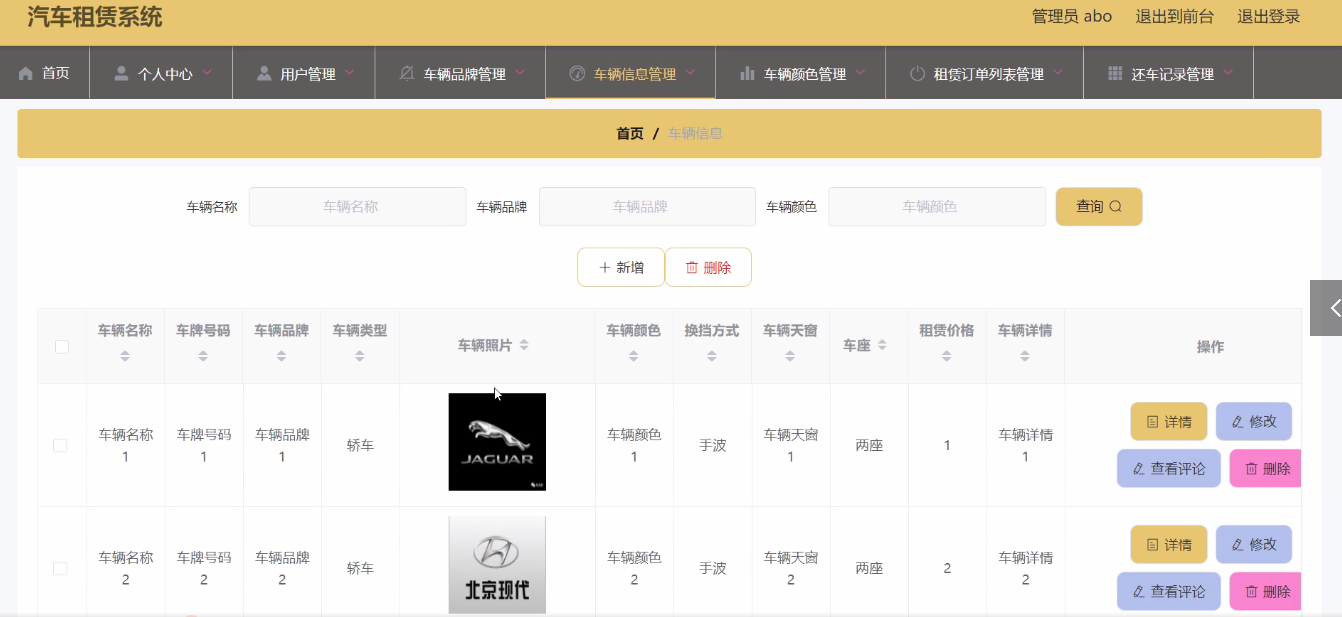This screenshot has width=1342, height=617.
Task: Click the 新增 add button
Action: point(620,267)
